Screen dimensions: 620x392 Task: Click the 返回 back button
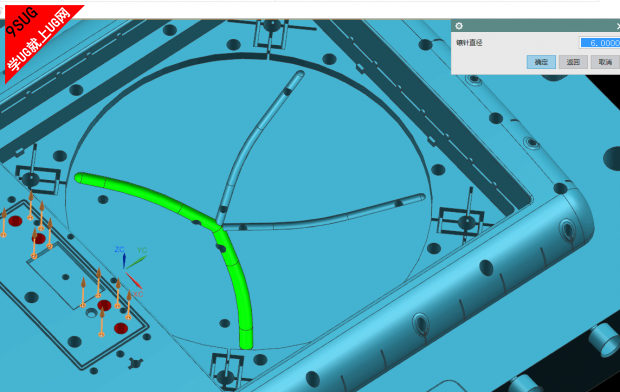click(x=573, y=62)
